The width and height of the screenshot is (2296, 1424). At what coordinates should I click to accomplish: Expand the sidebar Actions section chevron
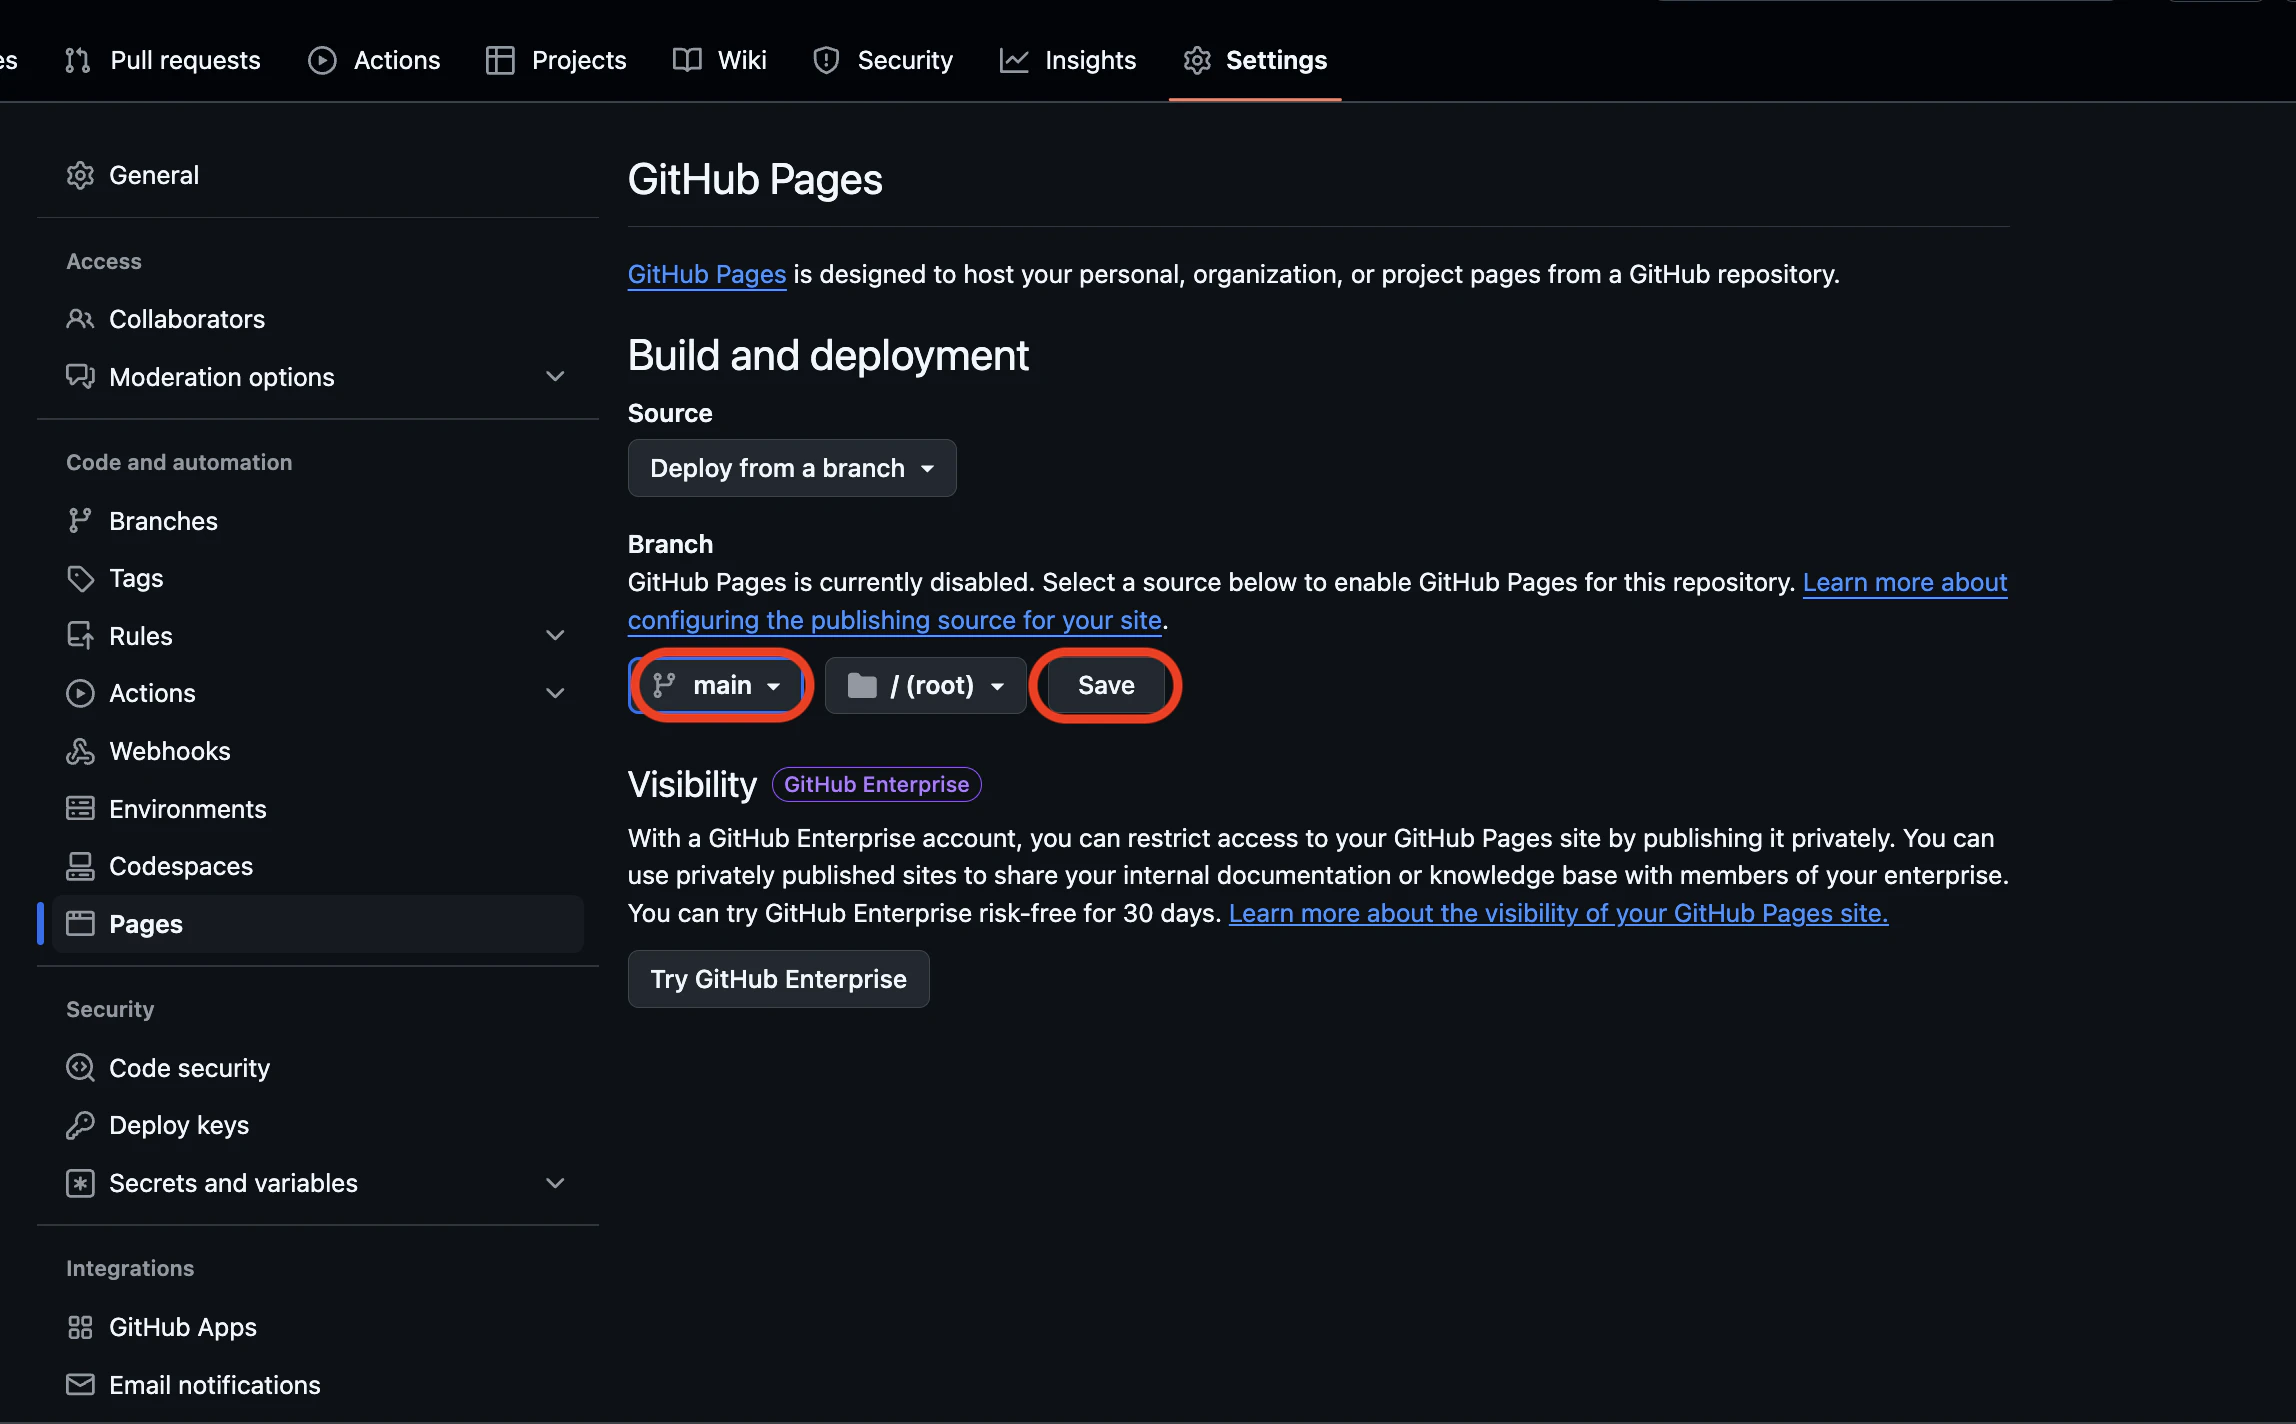pos(555,693)
